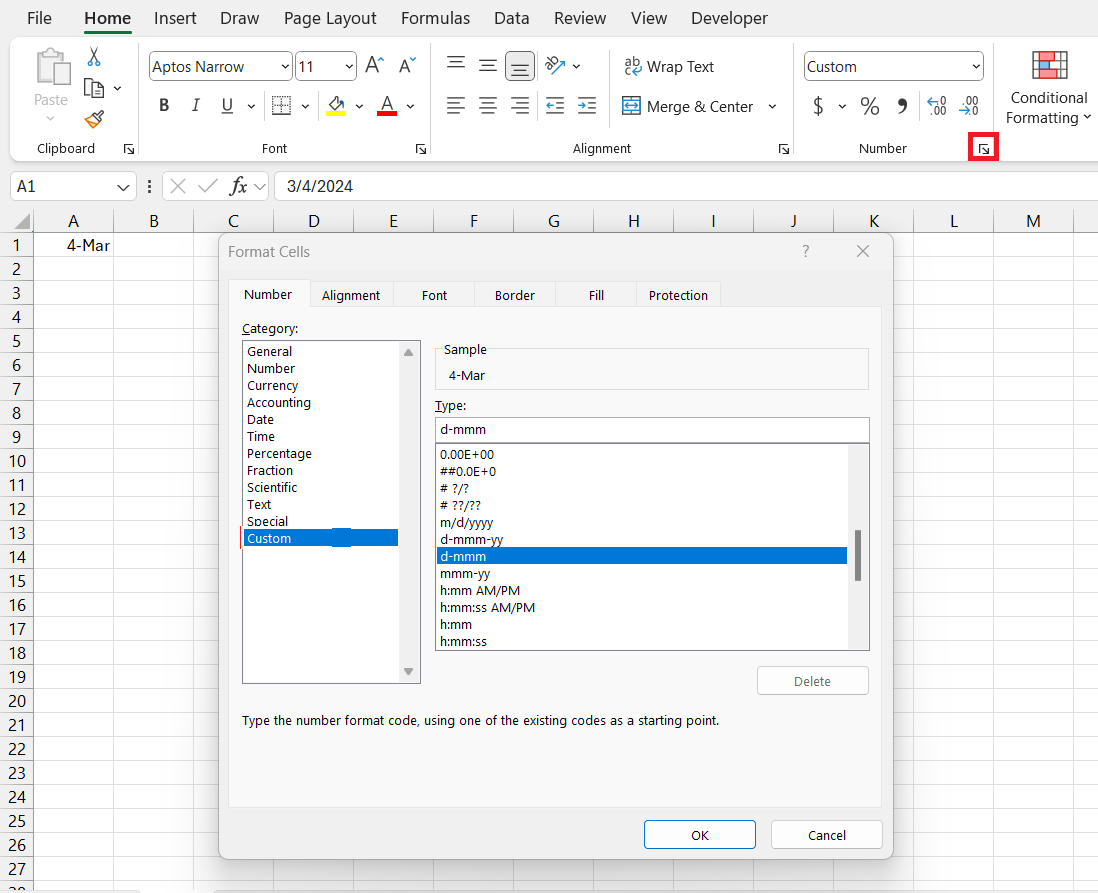The width and height of the screenshot is (1098, 893).
Task: Center text horizontally
Action: pyautogui.click(x=488, y=106)
